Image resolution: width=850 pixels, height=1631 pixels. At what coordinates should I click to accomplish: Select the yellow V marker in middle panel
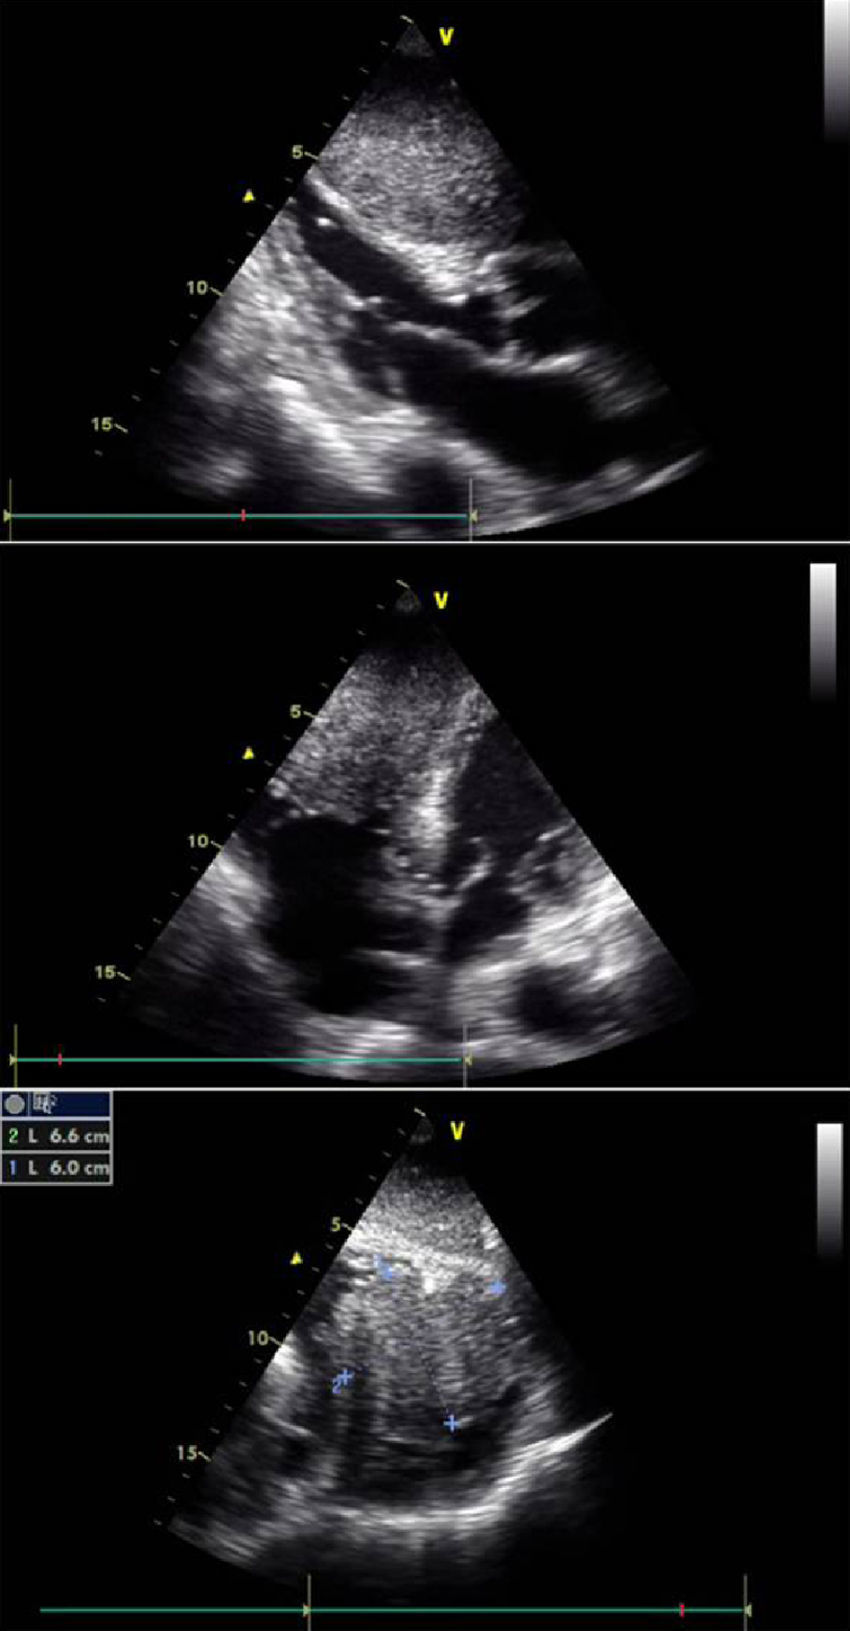441,601
